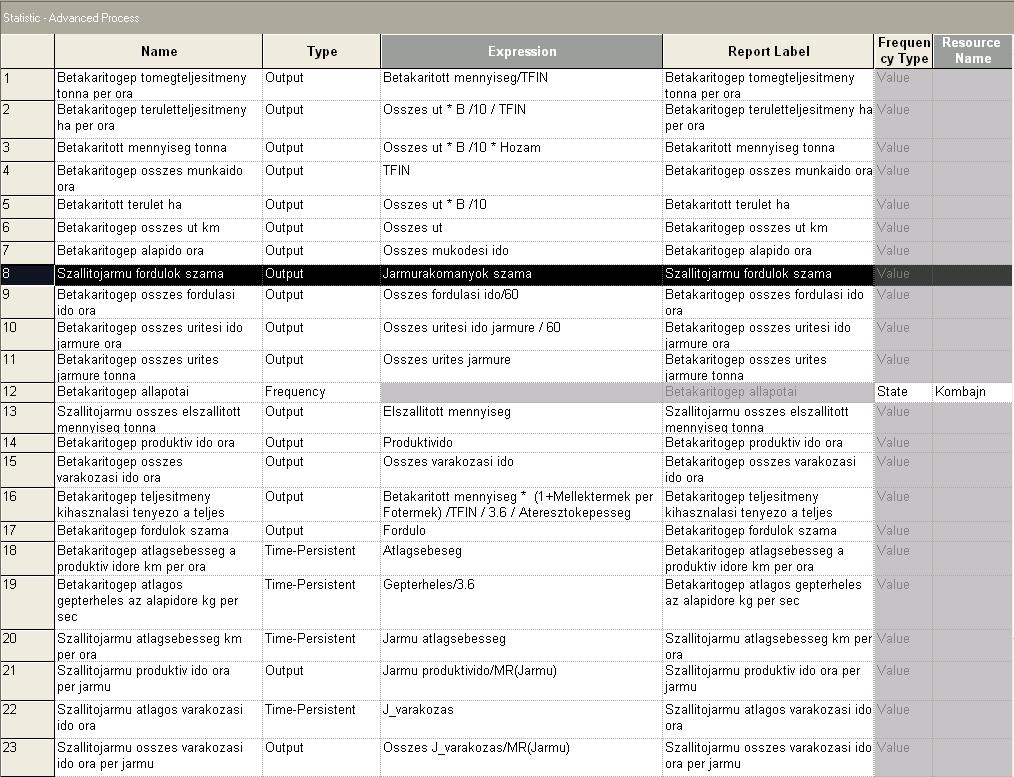Click expression 'Osszes varakozasi ido'
The image size is (1014, 777).
point(521,470)
